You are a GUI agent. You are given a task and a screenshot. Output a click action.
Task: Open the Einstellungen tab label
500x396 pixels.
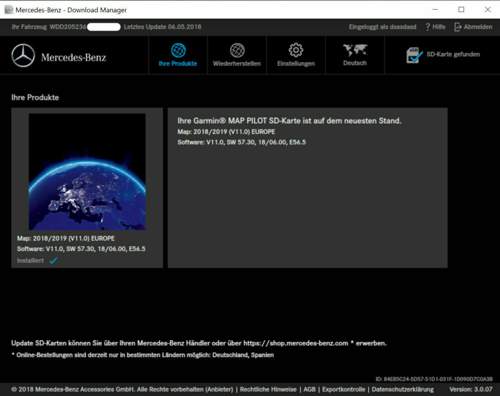(296, 63)
